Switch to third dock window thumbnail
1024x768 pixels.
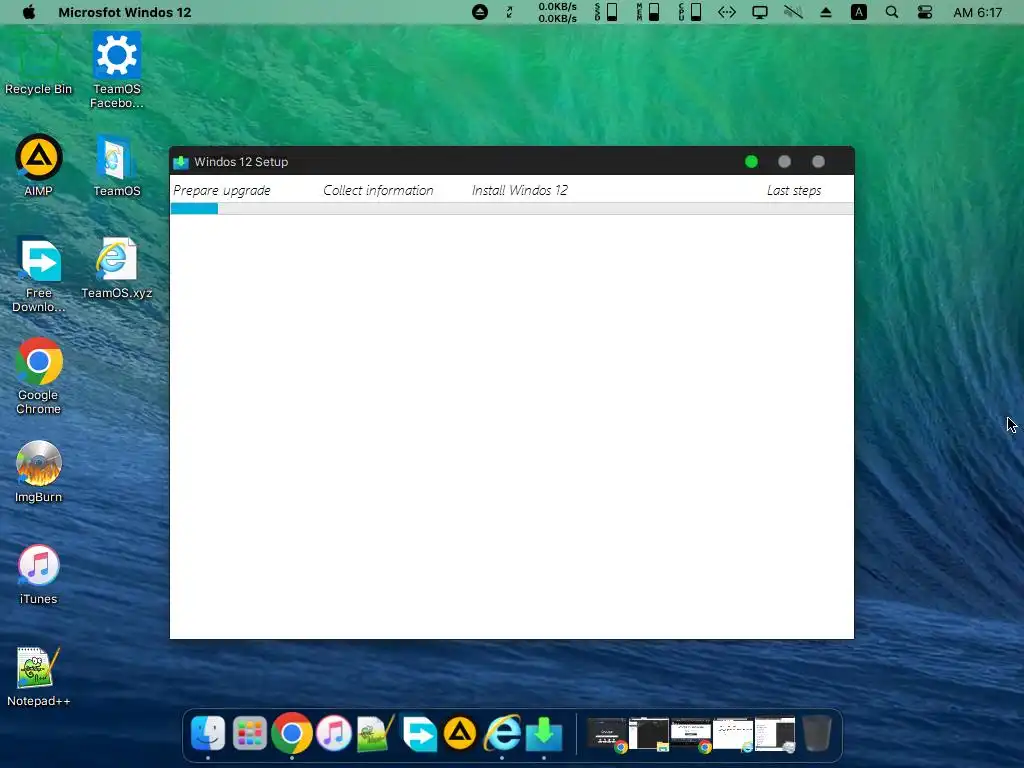691,734
